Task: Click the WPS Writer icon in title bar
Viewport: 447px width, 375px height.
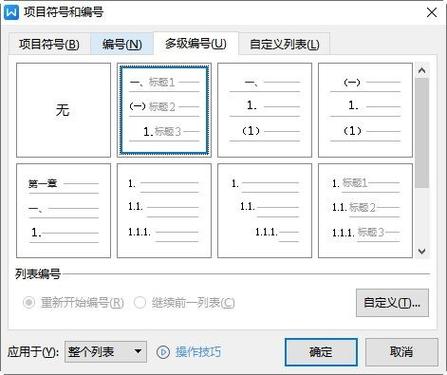Action: (x=11, y=13)
